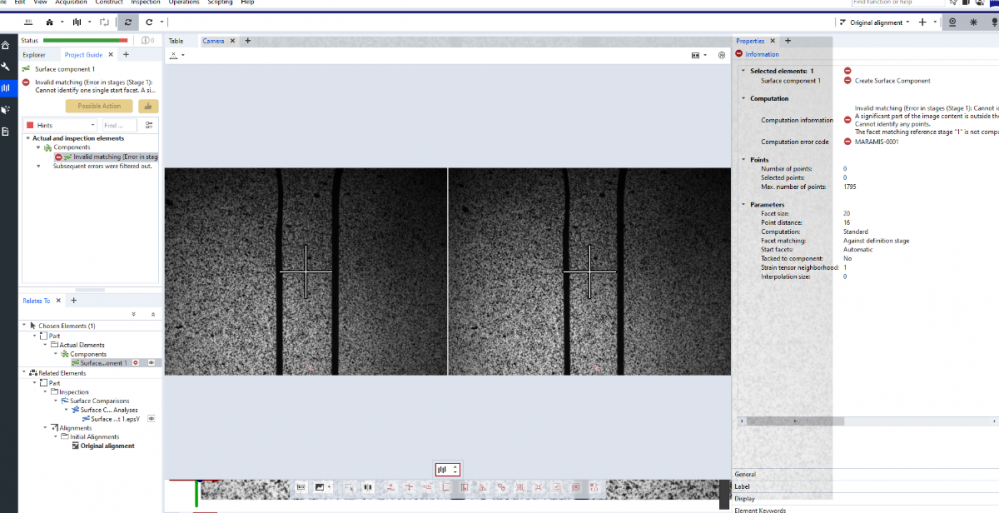Image resolution: width=999 pixels, height=513 pixels.
Task: Open the hint list options icon next to Find
Action: click(x=148, y=125)
